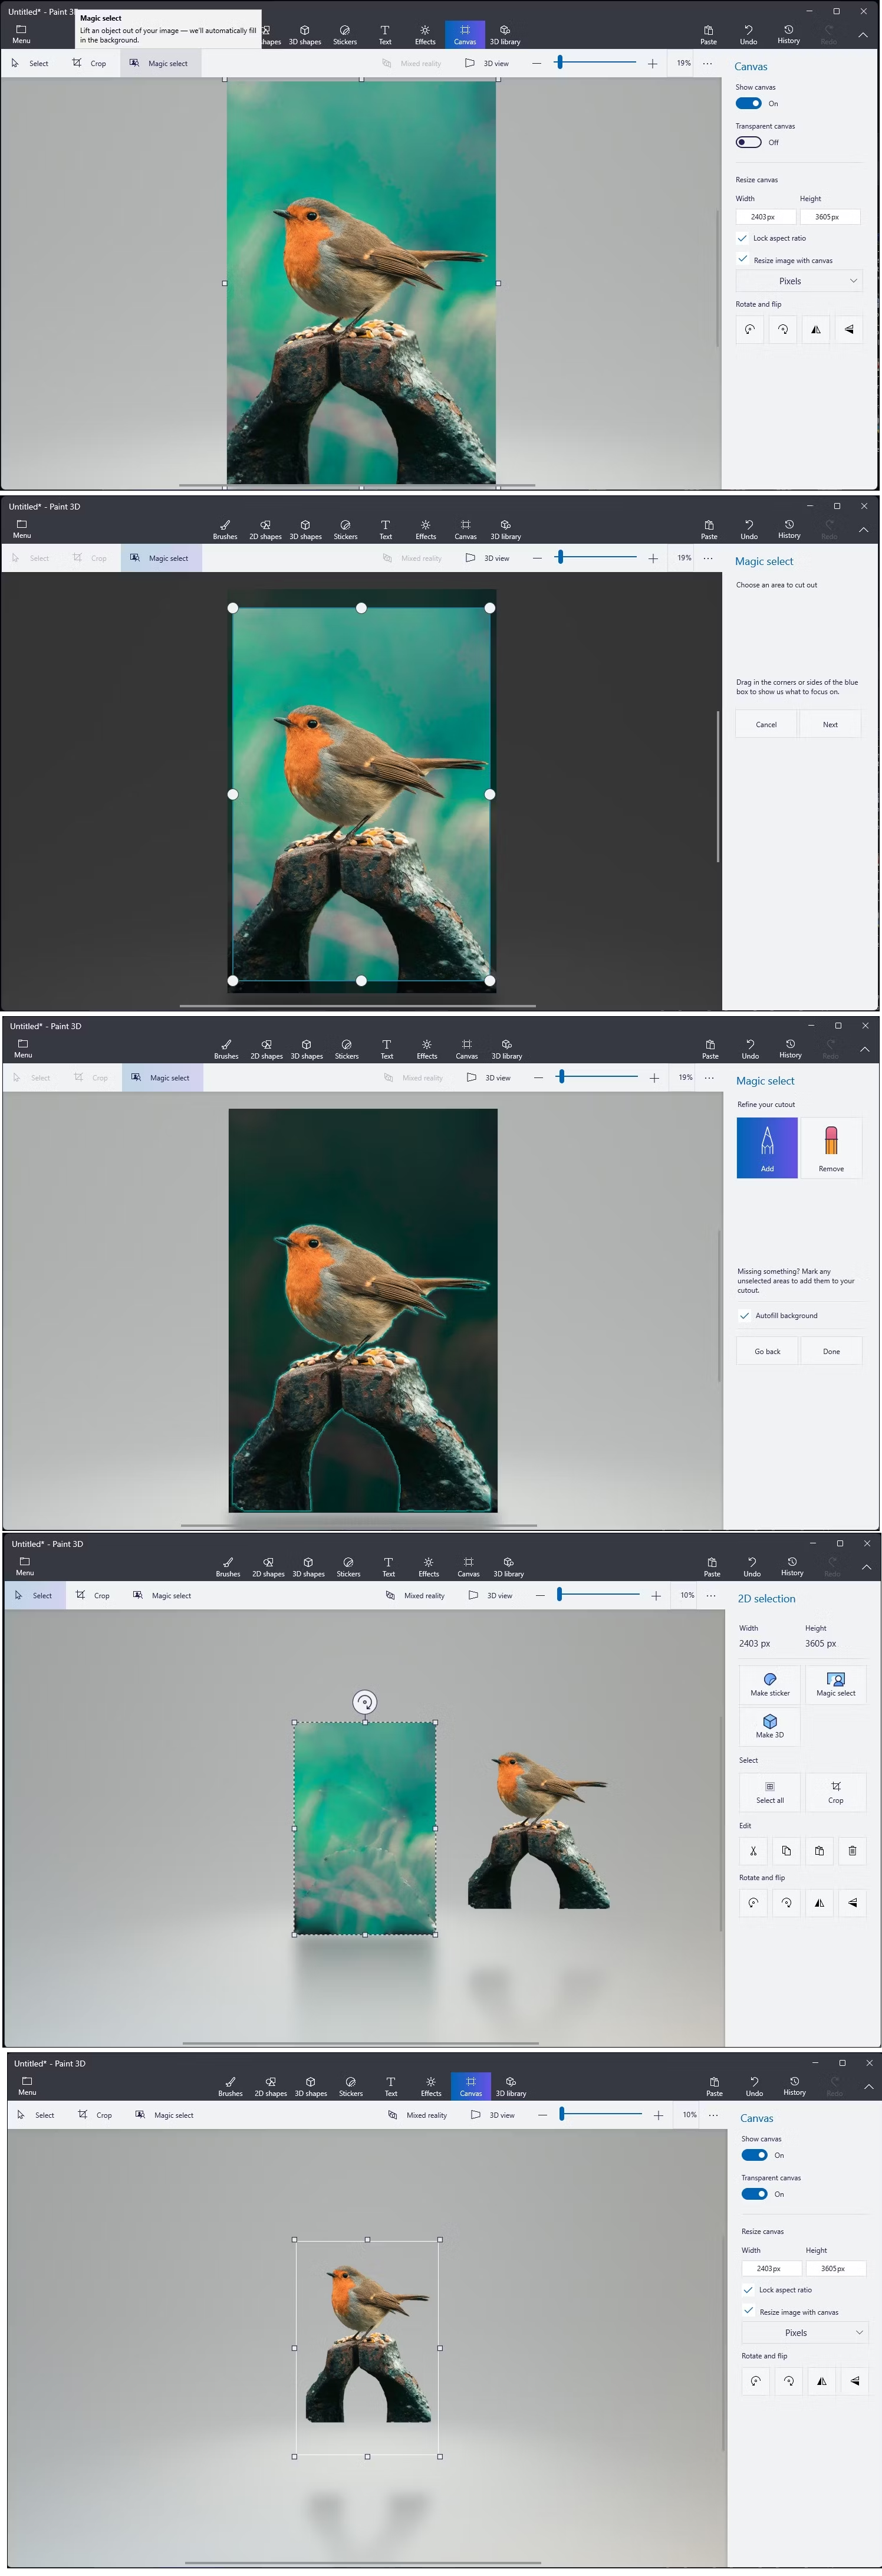Turn off Show canvas where Transparent canvas is Off

748,103
